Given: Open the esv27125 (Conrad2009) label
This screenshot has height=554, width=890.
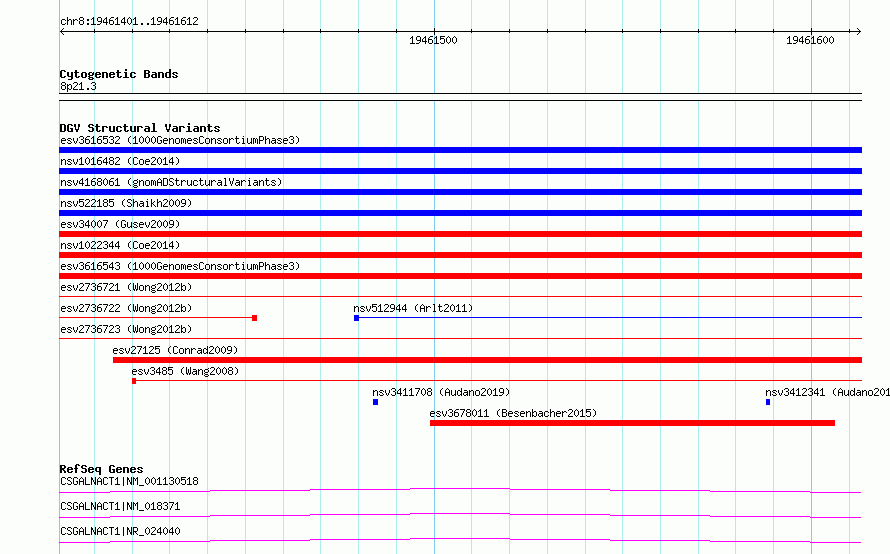Looking at the screenshot, I should [x=175, y=350].
